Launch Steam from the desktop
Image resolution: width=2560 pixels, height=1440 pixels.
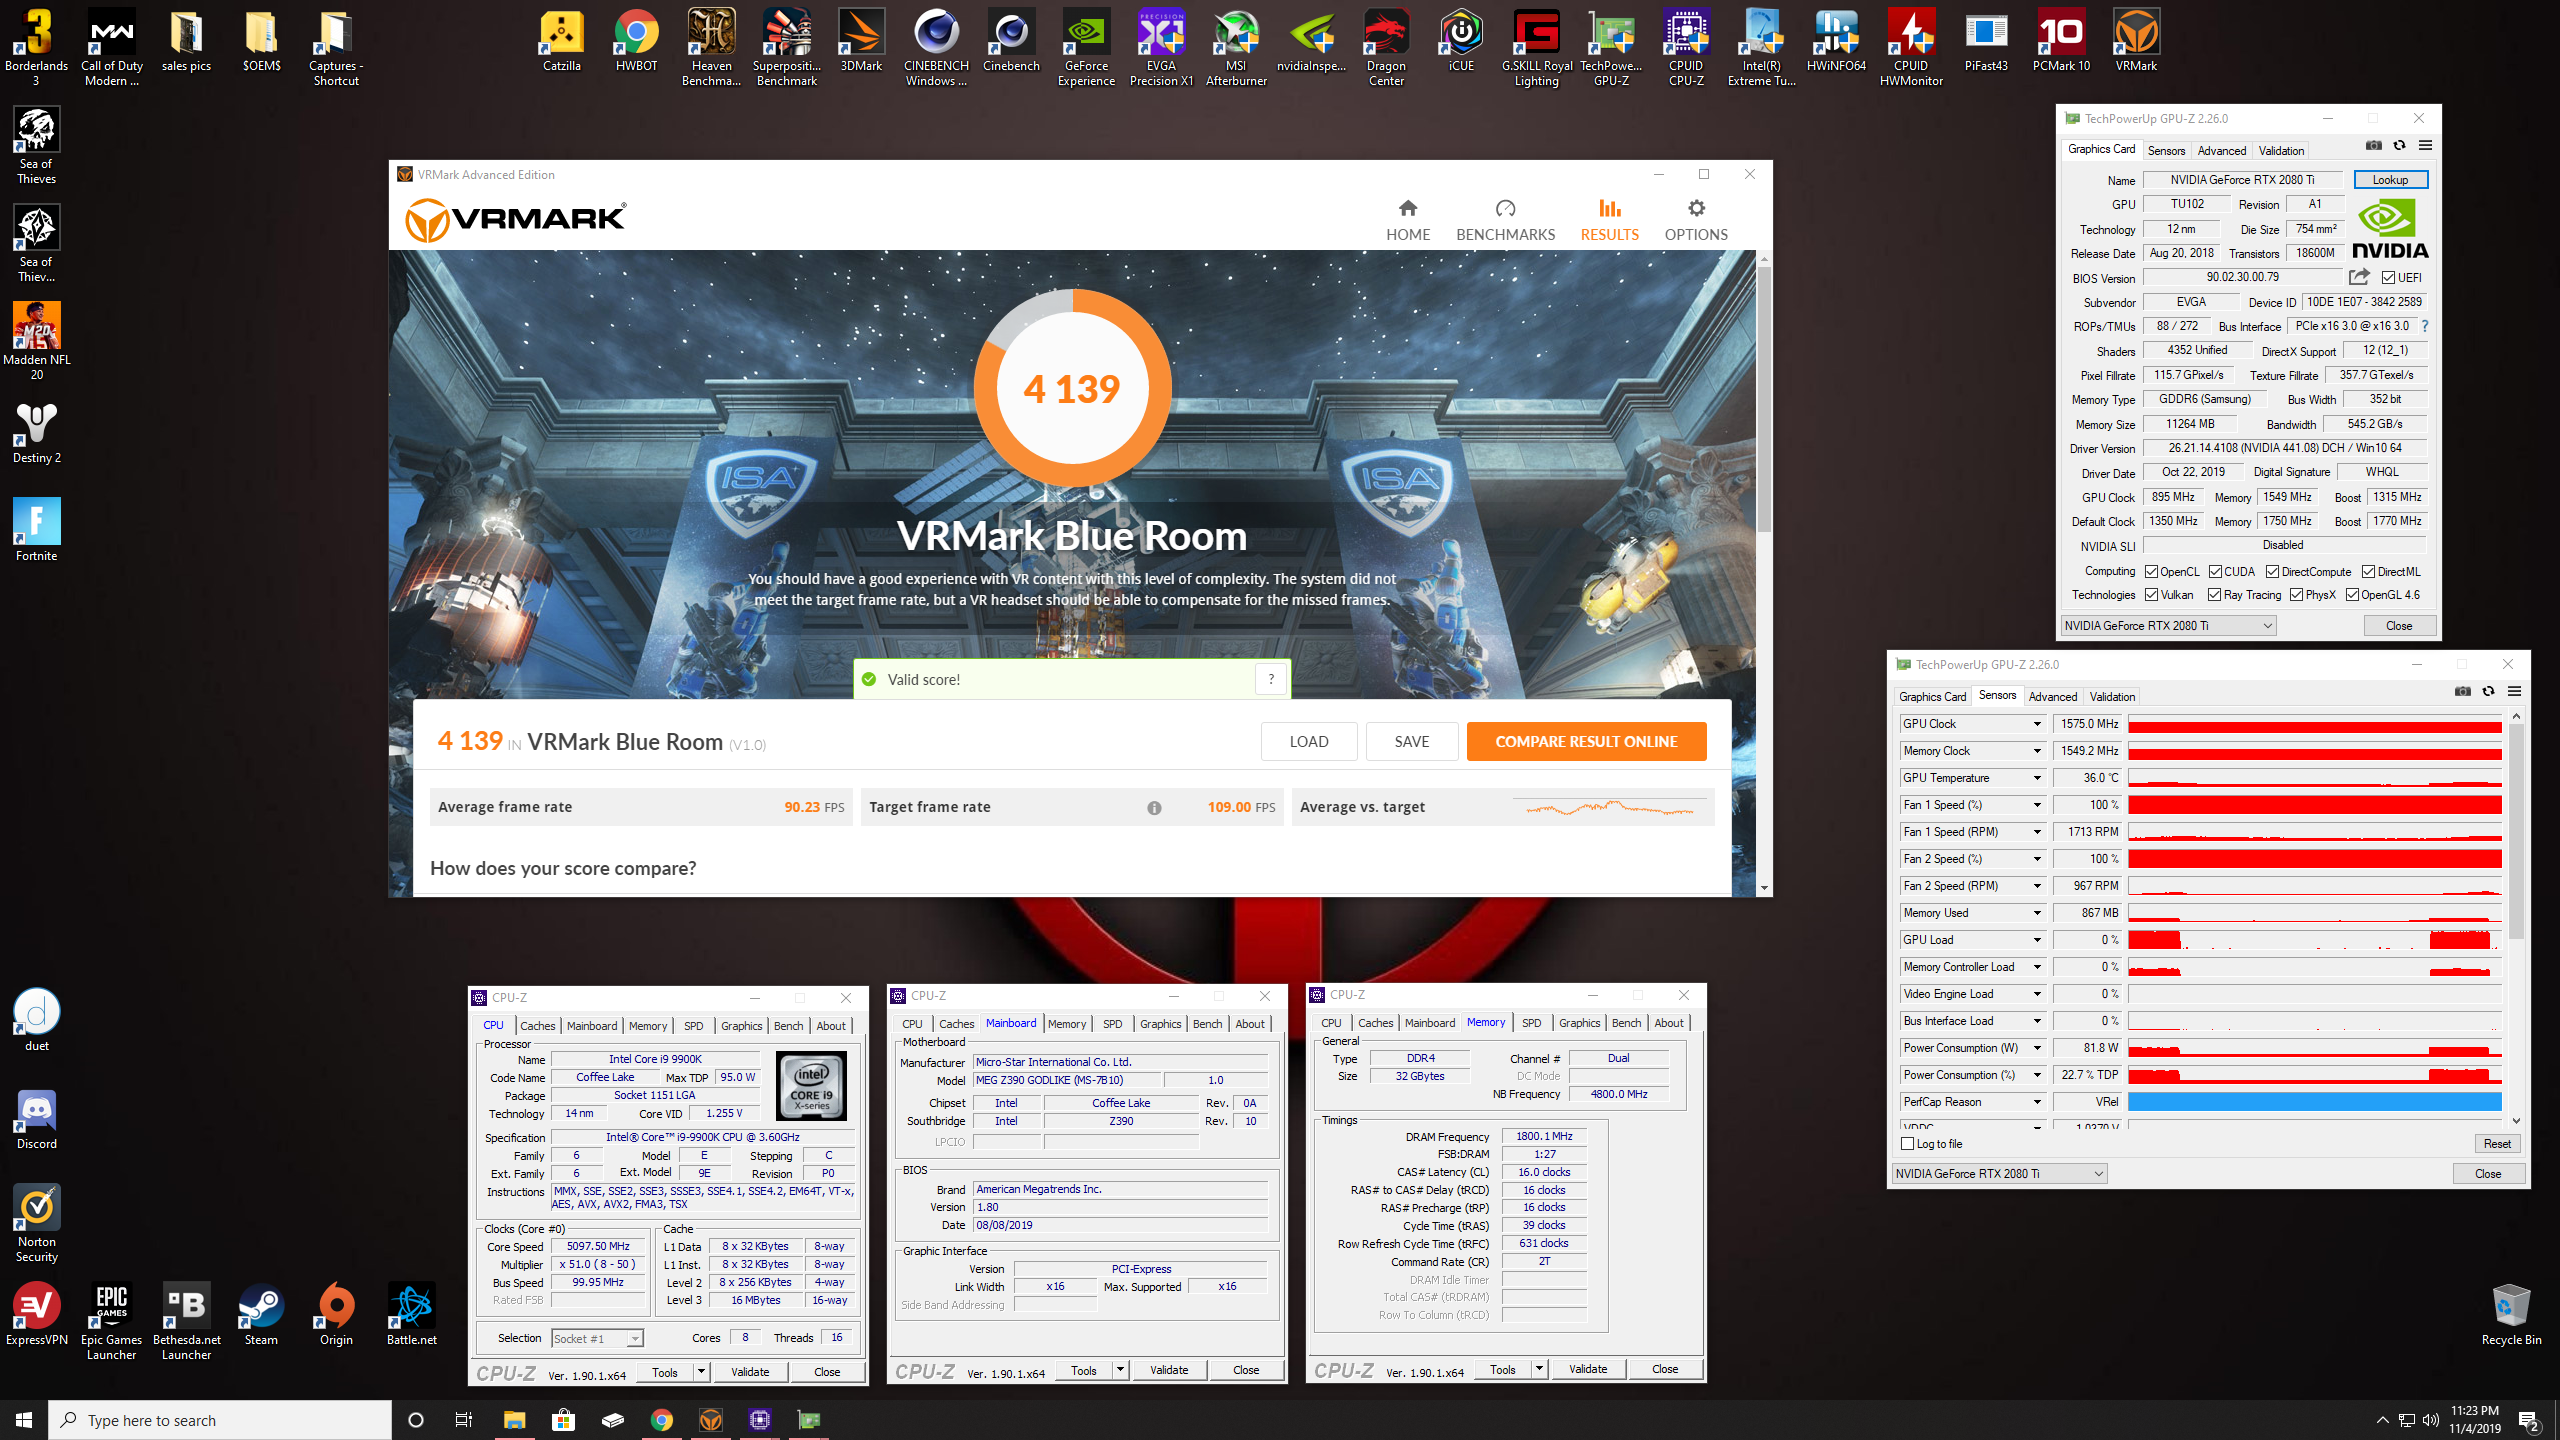pyautogui.click(x=261, y=1314)
